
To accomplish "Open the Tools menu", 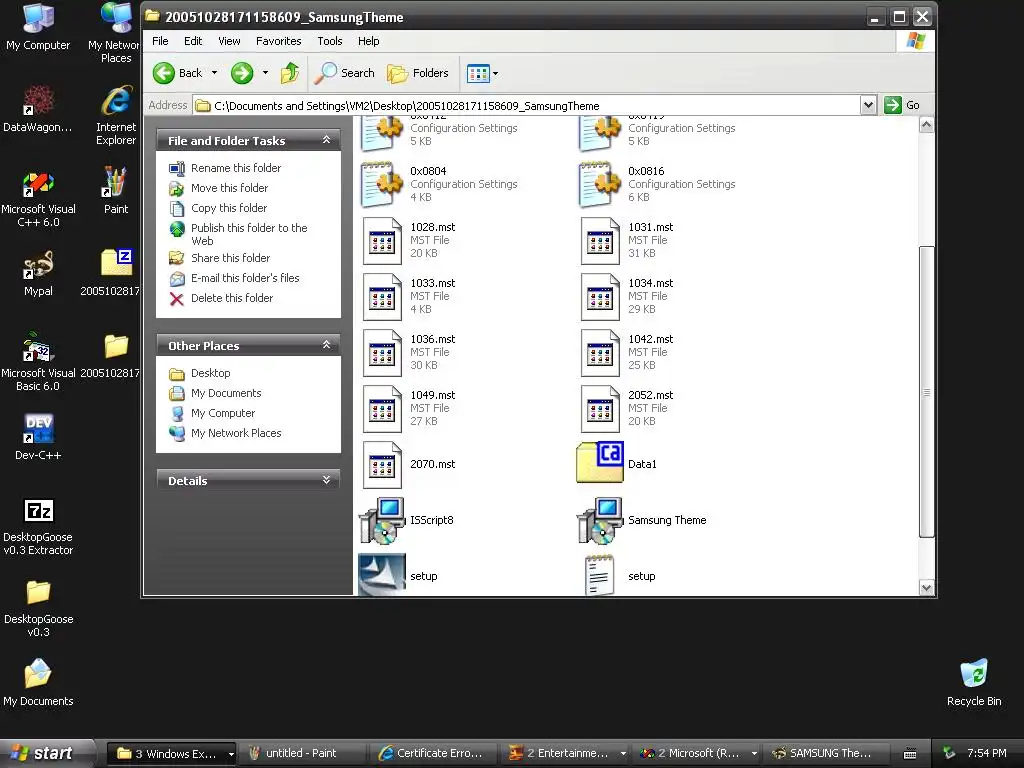I will point(330,41).
